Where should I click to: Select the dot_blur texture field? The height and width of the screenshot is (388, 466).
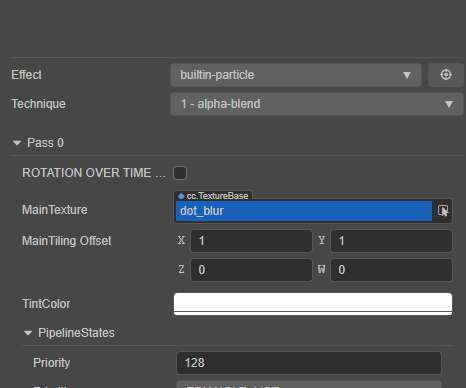304,211
